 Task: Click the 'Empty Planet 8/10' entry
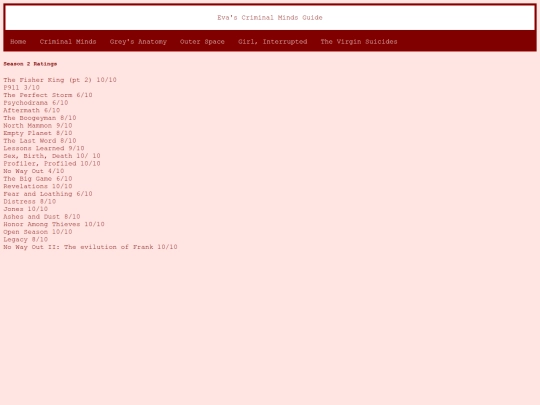38,133
